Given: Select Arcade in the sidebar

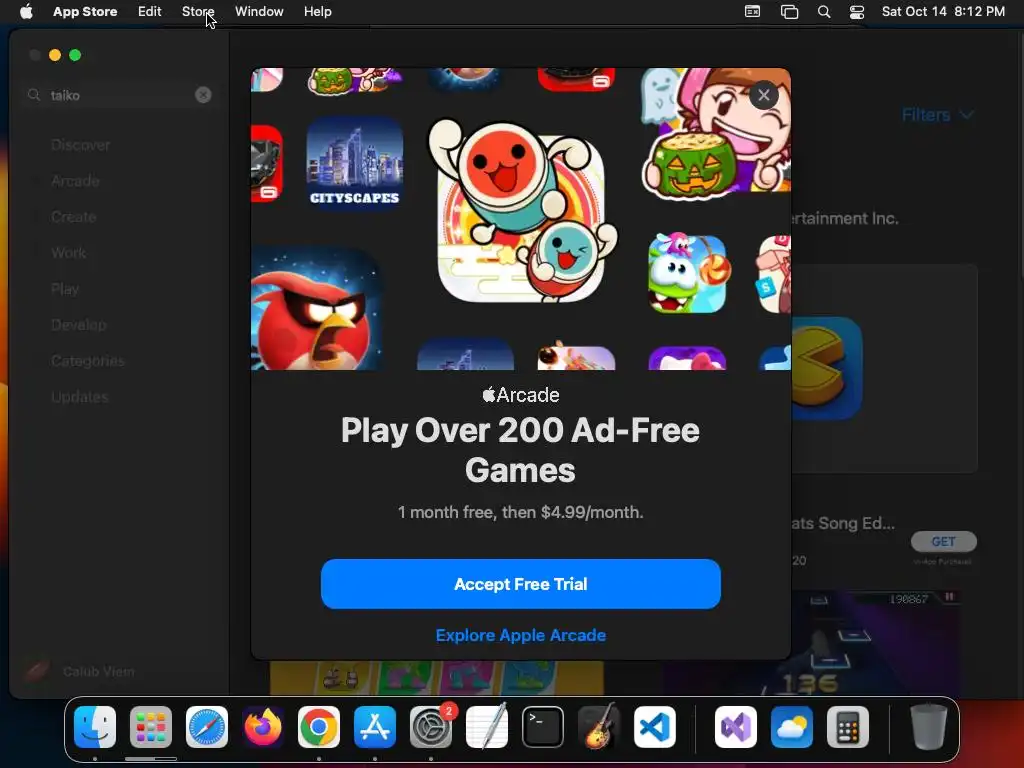Looking at the screenshot, I should point(75,181).
